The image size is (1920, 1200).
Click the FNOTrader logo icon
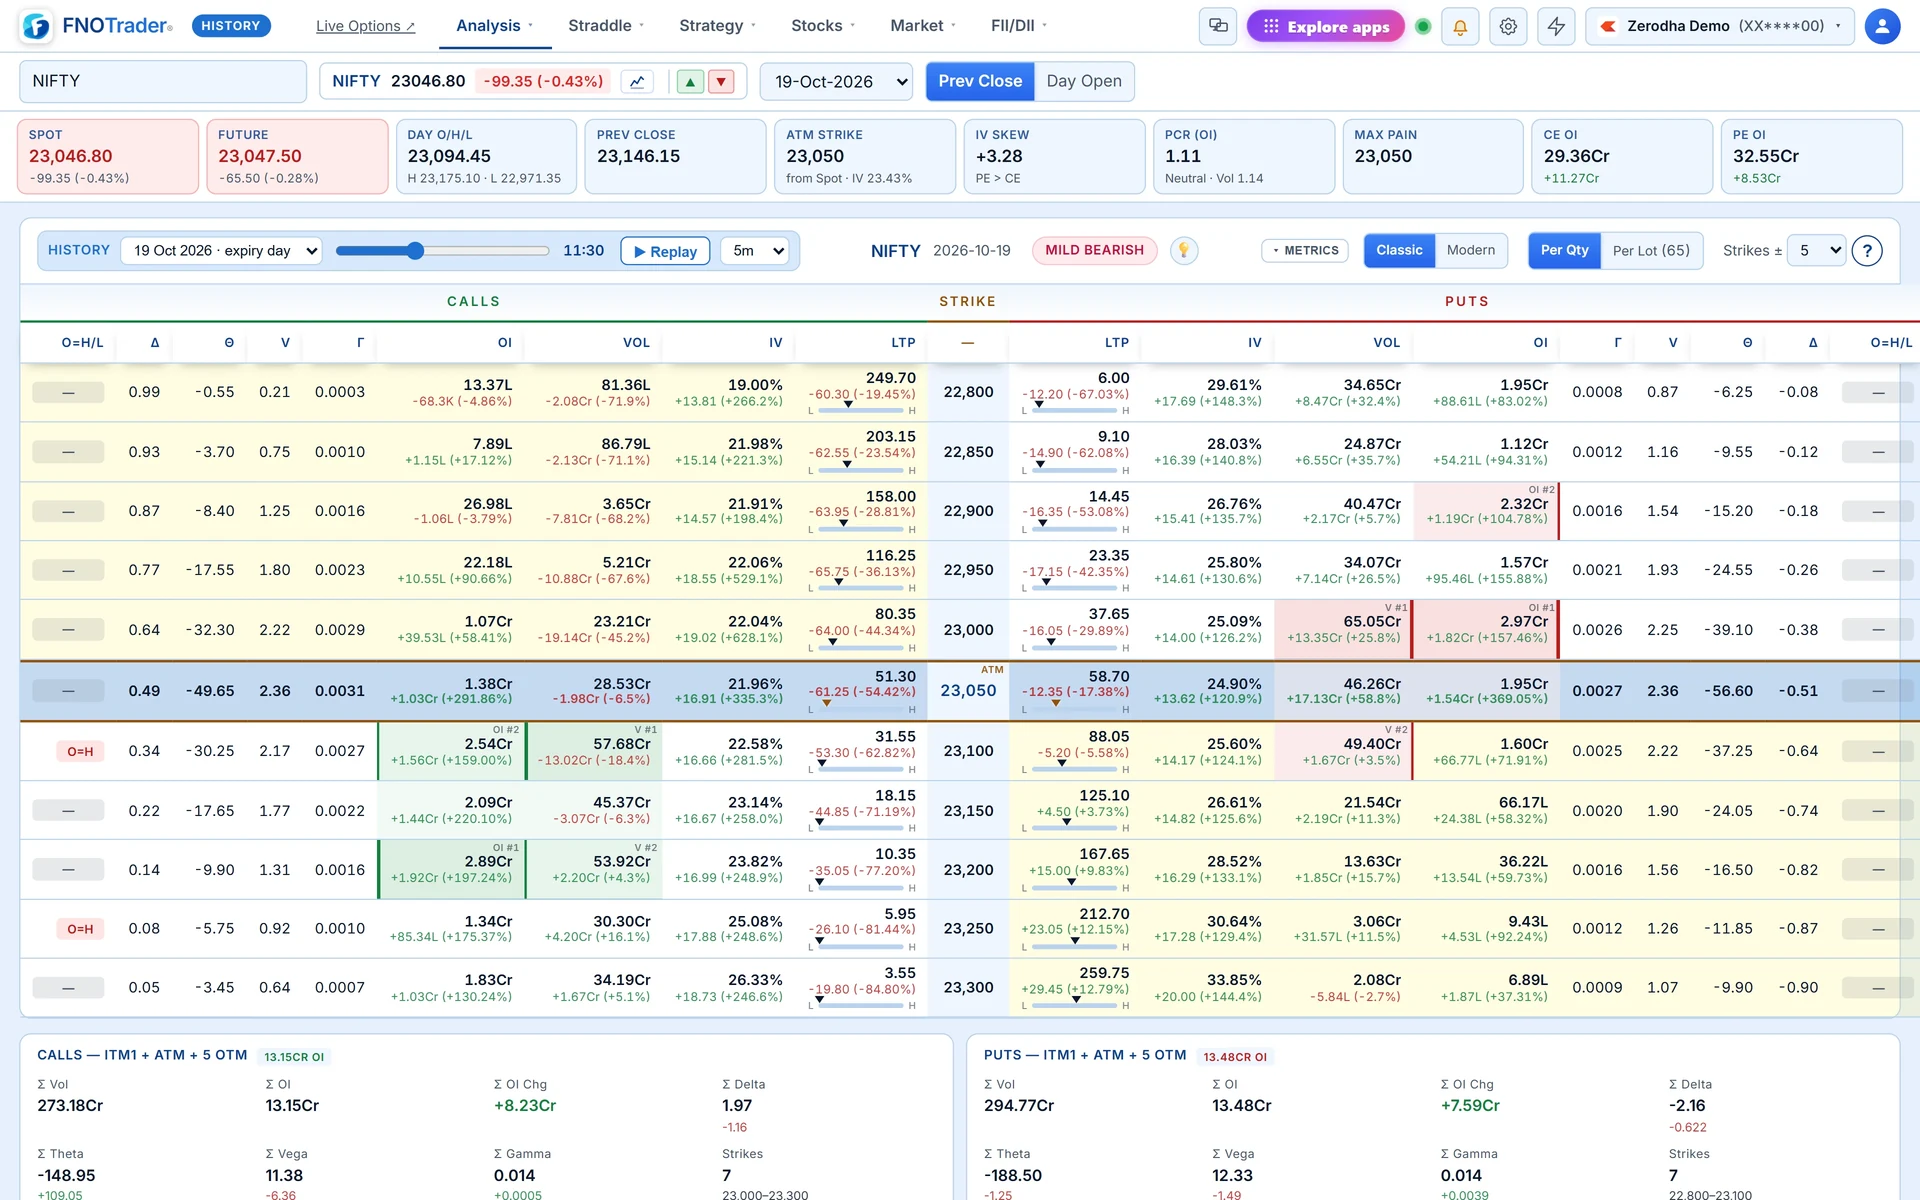[x=37, y=26]
